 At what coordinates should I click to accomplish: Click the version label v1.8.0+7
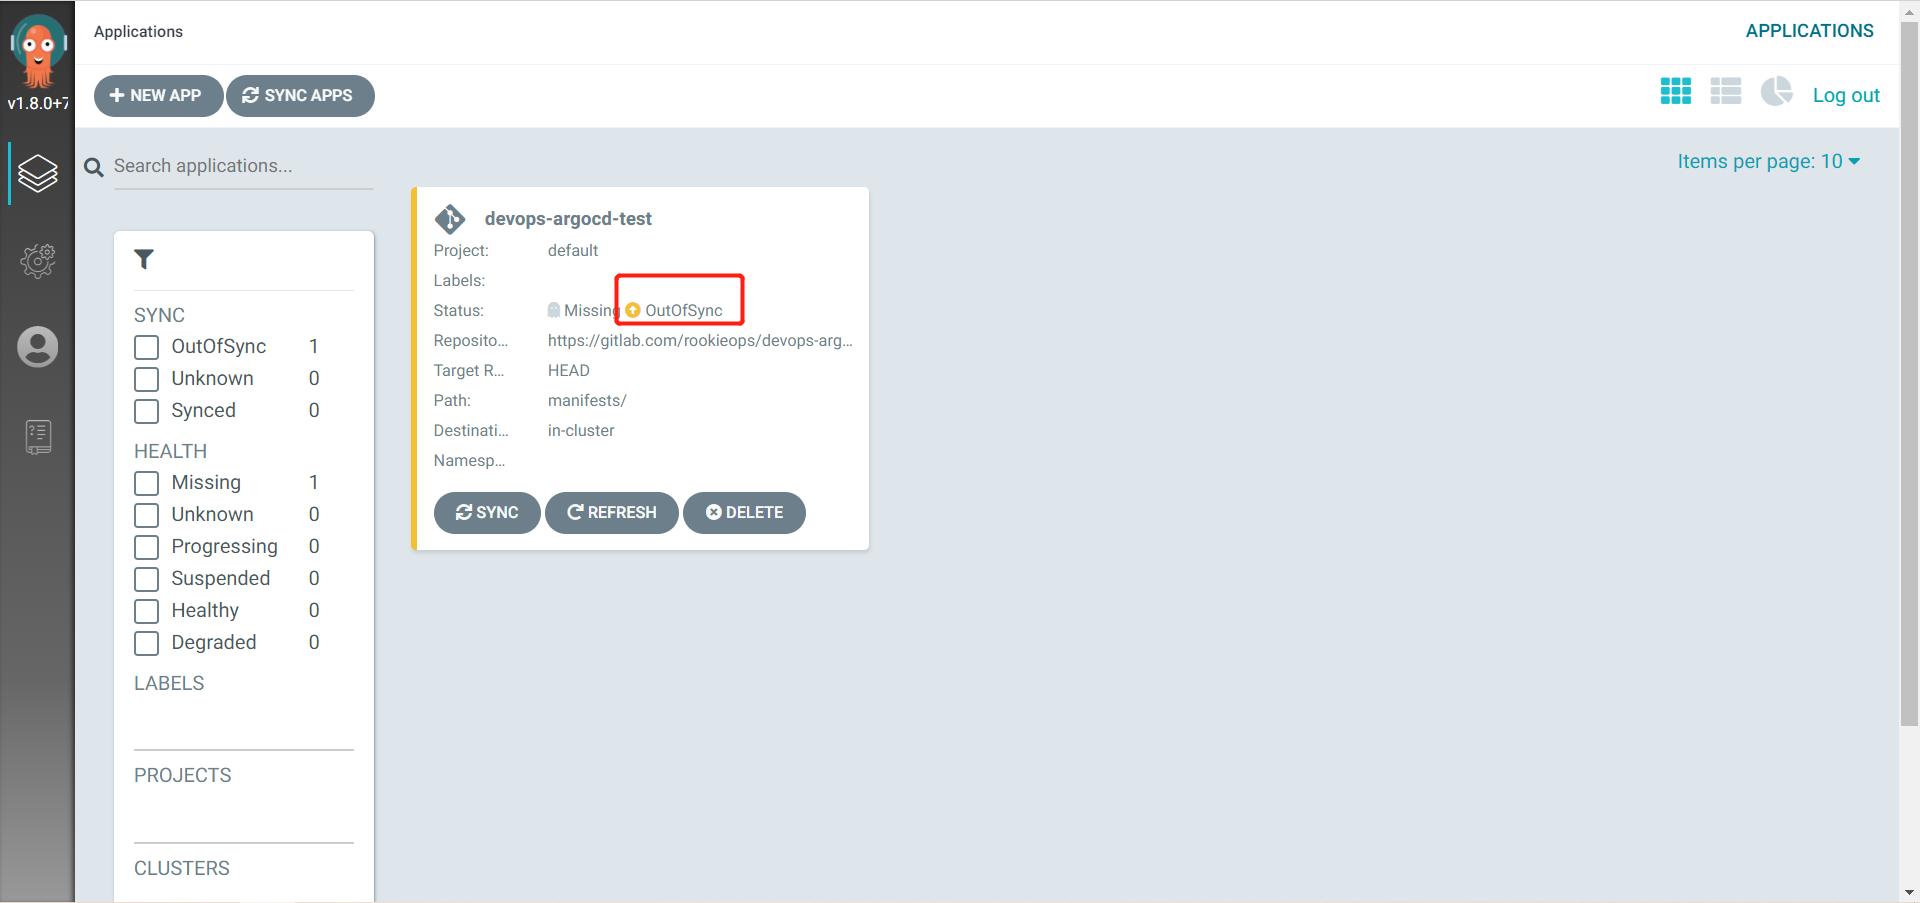(38, 103)
